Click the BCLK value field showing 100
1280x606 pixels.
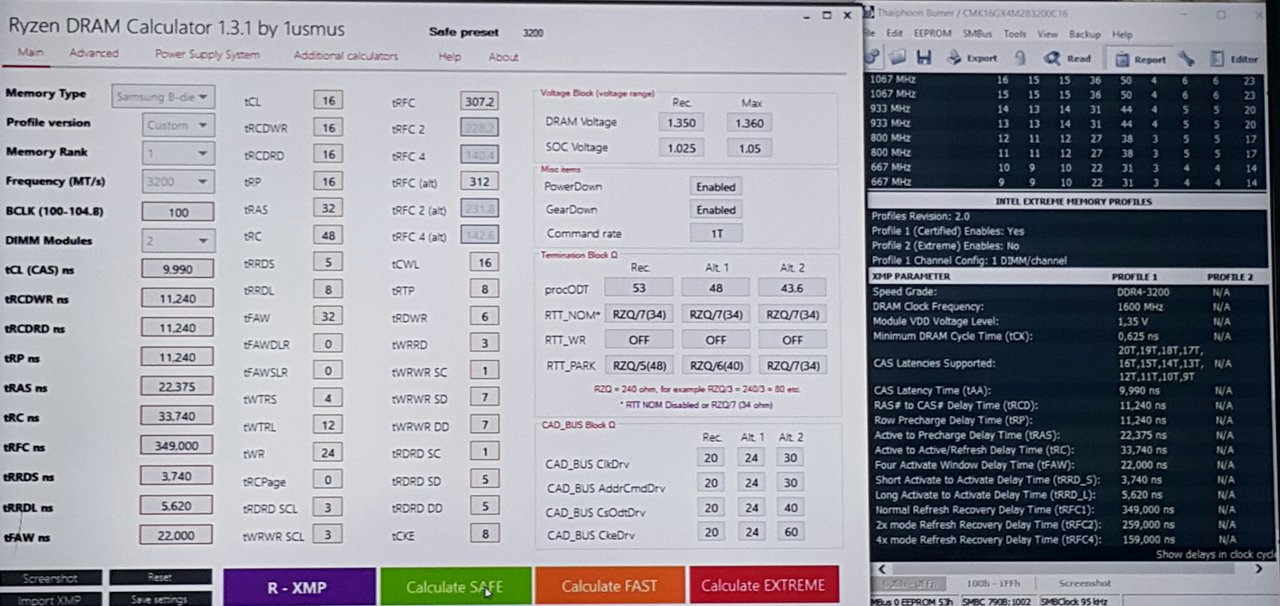point(178,212)
